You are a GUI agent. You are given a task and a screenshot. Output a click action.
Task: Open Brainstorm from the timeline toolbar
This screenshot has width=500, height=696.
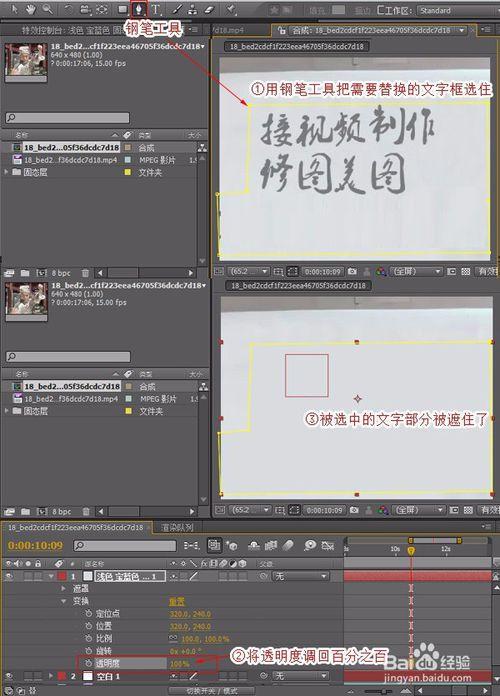(x=310, y=545)
